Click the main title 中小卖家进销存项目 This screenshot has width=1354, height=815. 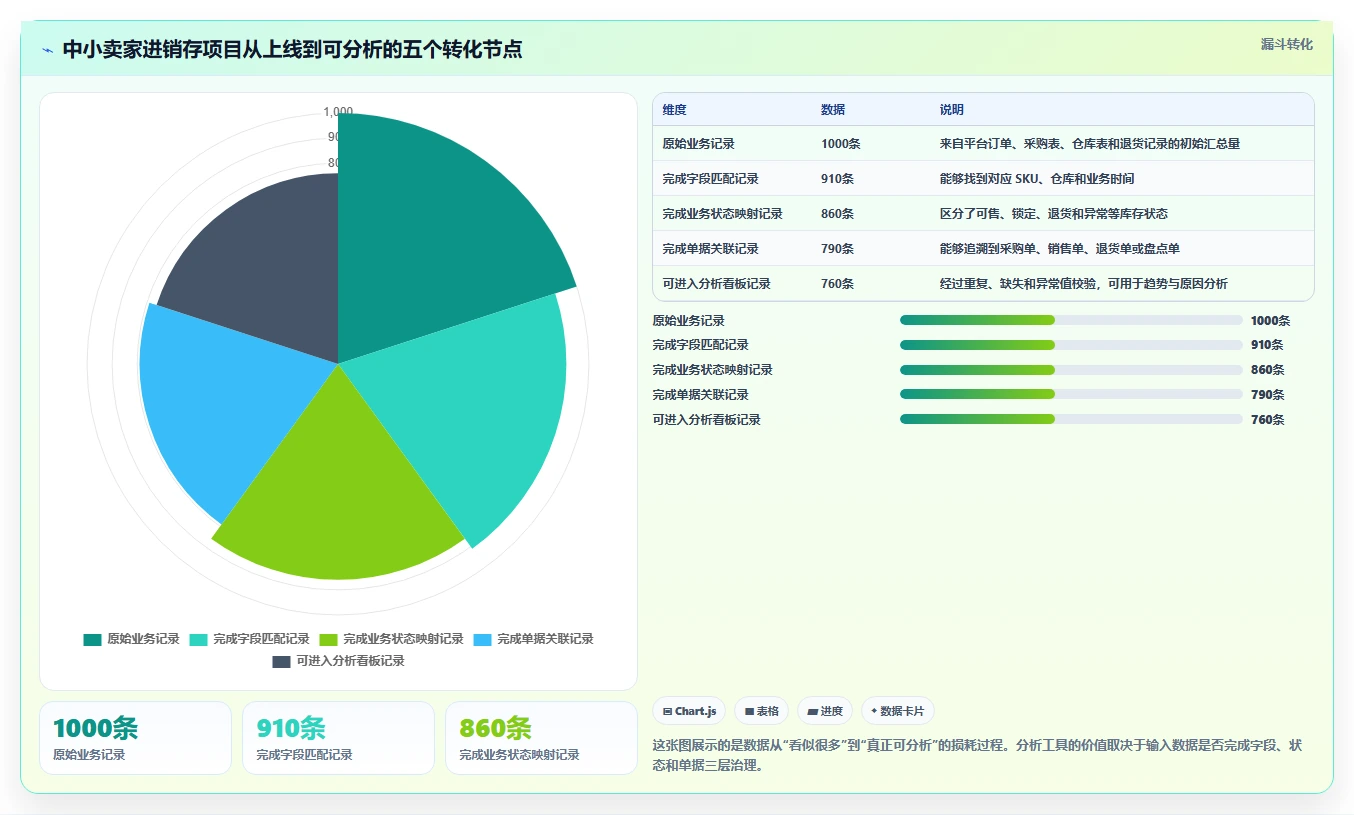[292, 50]
